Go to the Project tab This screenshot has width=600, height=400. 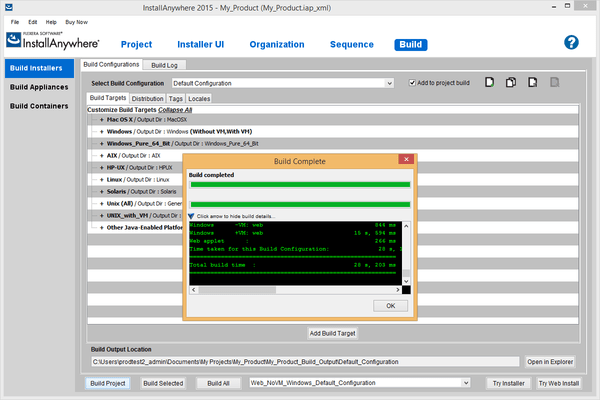click(x=136, y=44)
